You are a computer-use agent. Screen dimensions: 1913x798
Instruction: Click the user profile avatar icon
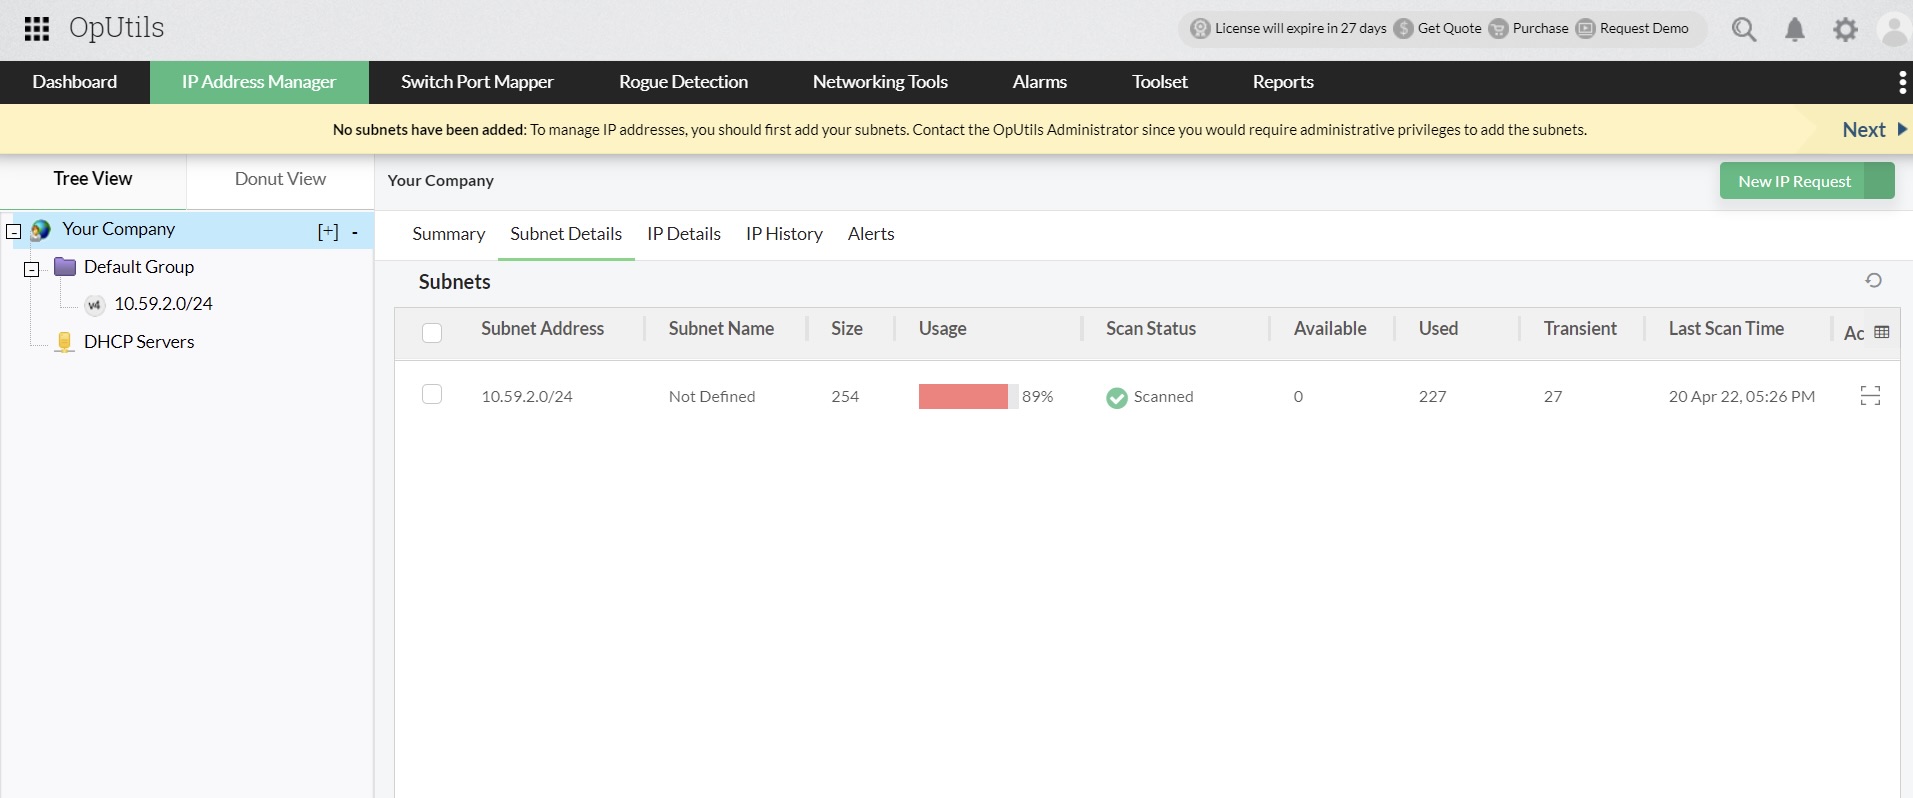[x=1894, y=30]
